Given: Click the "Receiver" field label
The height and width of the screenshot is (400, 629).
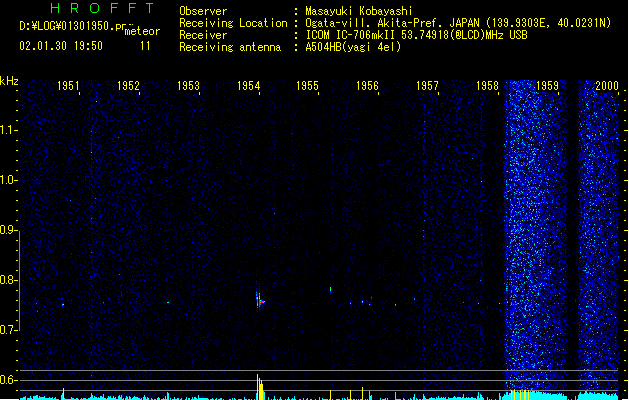Looking at the screenshot, I should pos(203,35).
